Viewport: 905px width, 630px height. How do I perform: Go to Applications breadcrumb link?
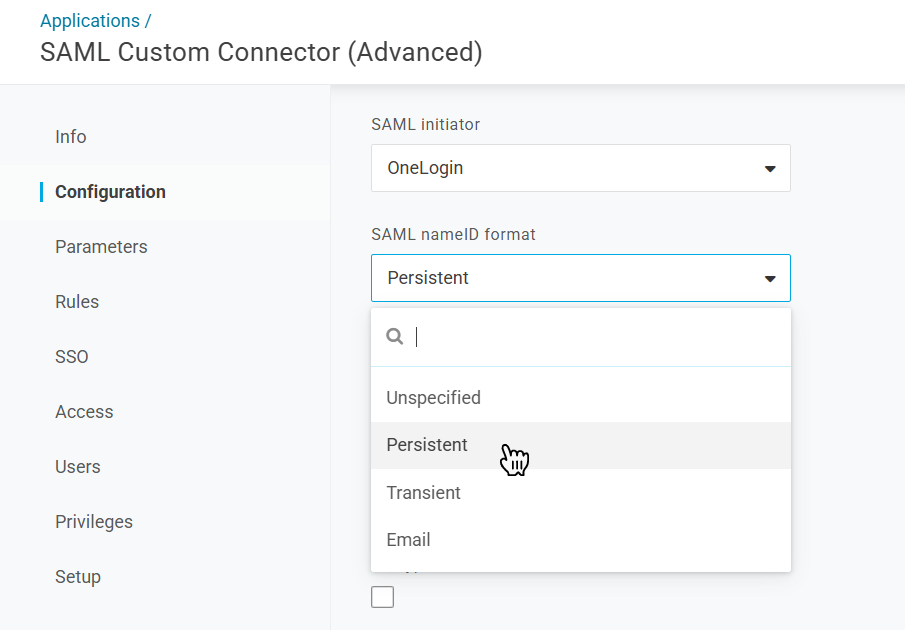pyautogui.click(x=90, y=21)
